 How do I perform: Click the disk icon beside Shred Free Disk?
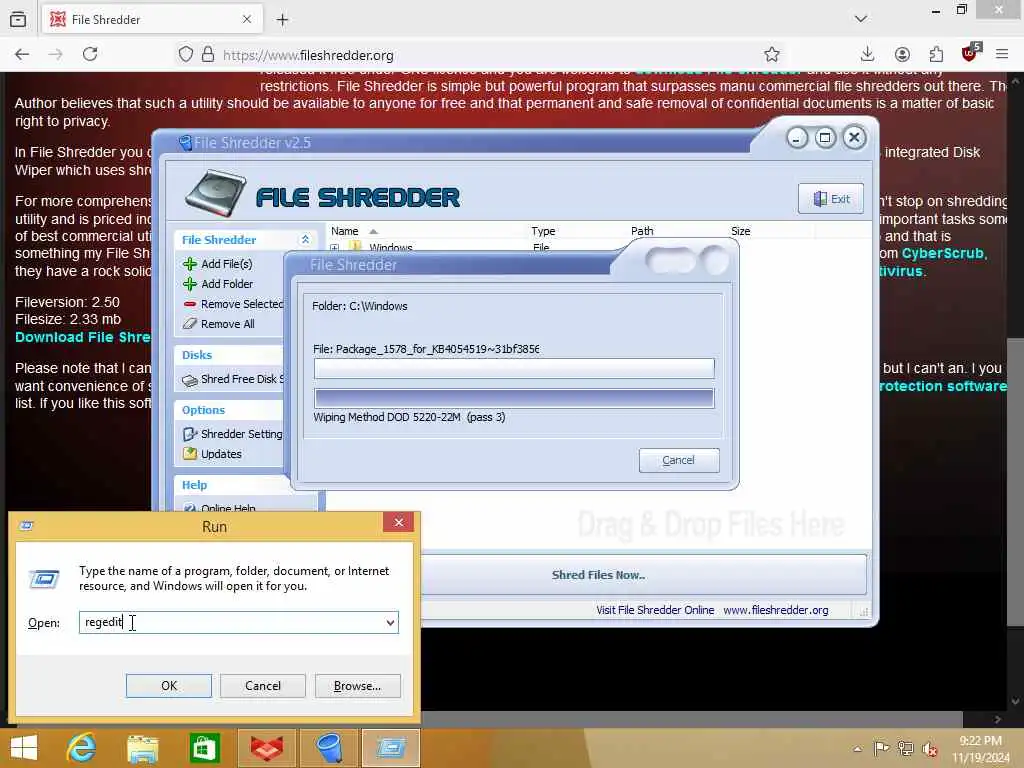coord(190,380)
